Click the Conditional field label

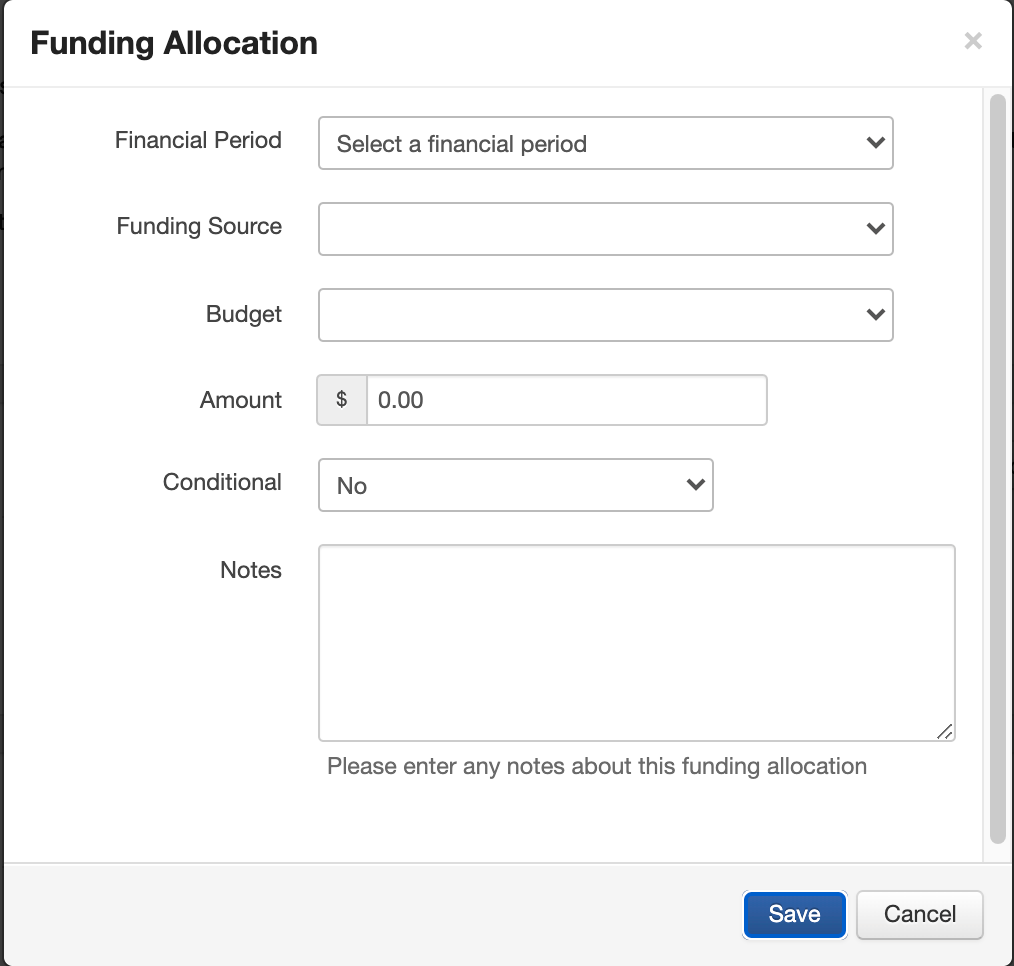[222, 482]
